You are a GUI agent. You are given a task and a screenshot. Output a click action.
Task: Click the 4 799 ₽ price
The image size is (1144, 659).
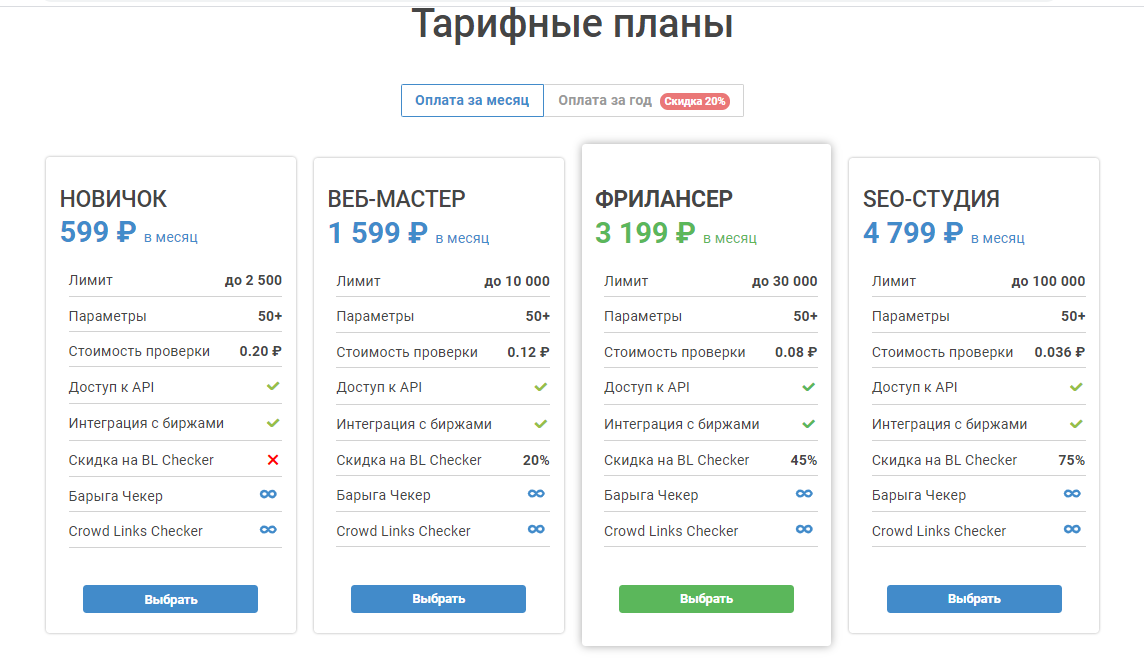pos(913,233)
